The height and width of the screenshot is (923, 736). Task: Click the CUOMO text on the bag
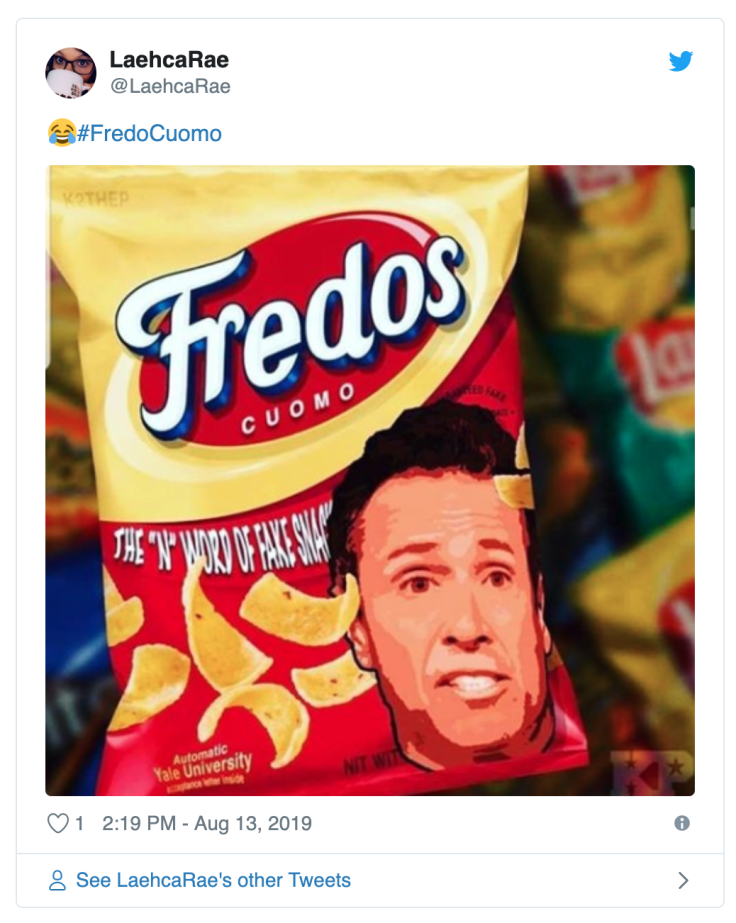pos(299,408)
